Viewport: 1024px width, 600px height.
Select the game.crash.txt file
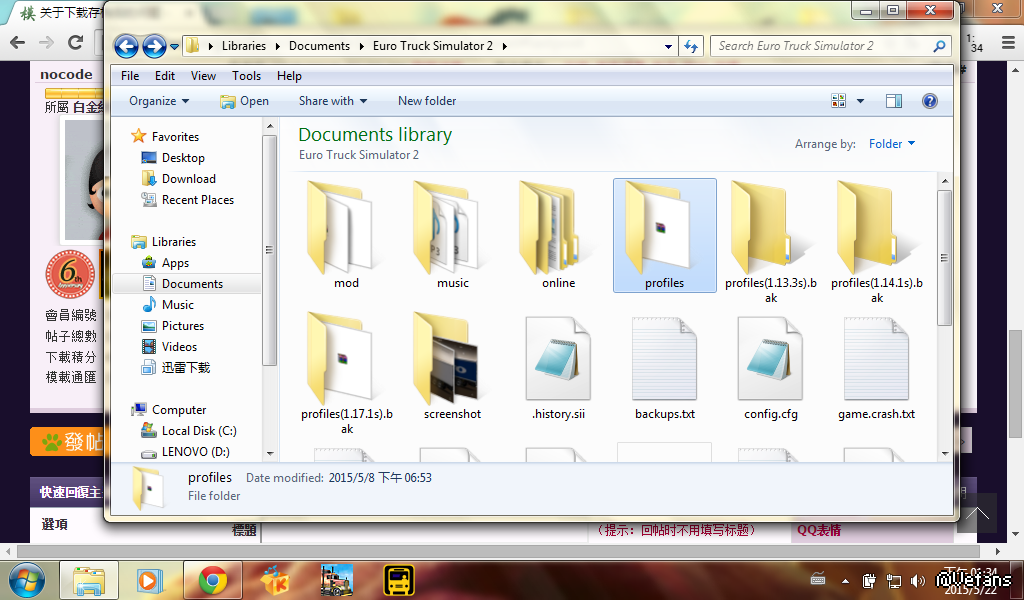[876, 366]
